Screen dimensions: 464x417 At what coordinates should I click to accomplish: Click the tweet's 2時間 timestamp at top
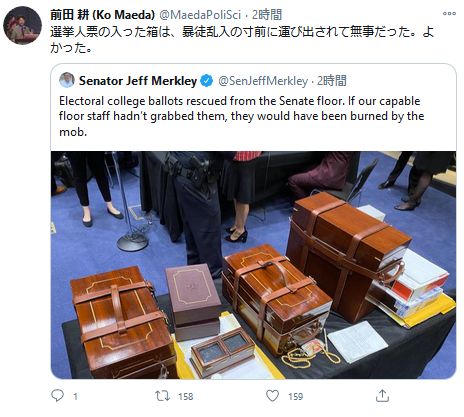[267, 15]
